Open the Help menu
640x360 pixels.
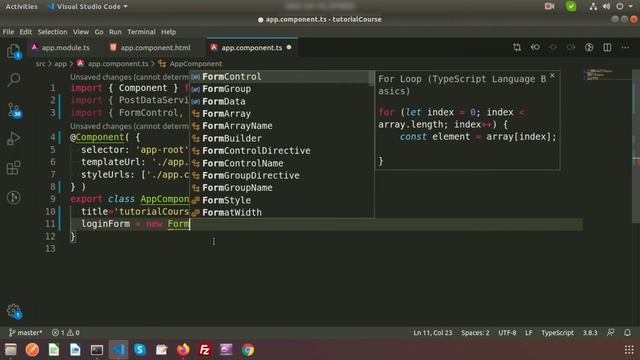[x=168, y=32]
